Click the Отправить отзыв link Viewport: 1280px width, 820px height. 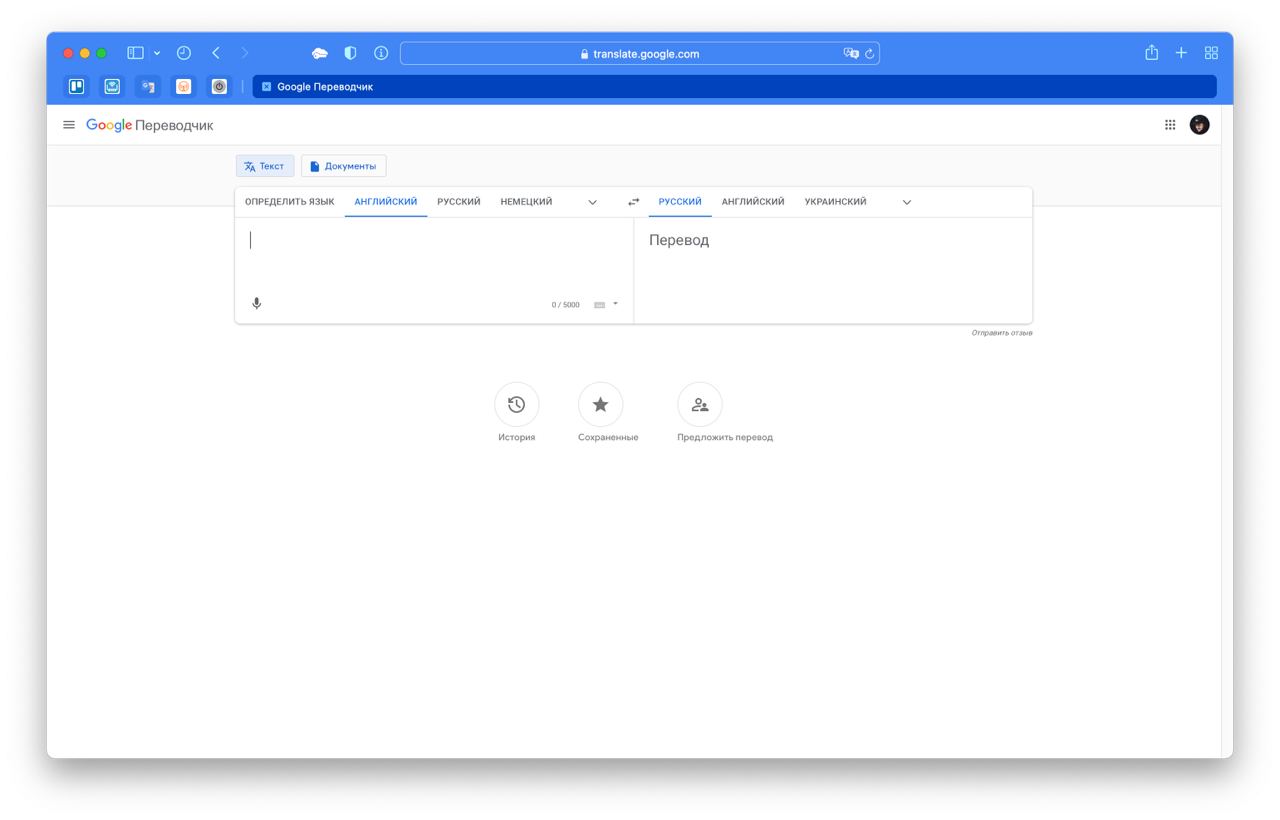[x=1002, y=333]
